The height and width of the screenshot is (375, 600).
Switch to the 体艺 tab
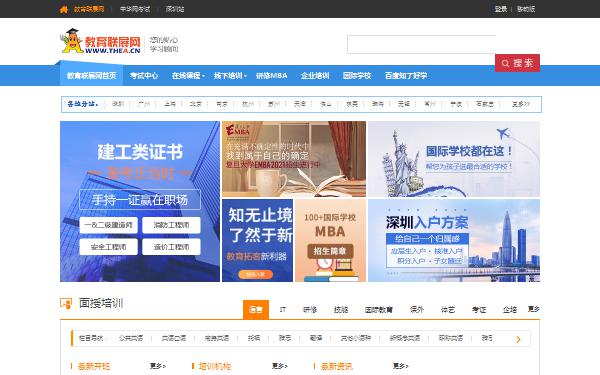tap(448, 310)
